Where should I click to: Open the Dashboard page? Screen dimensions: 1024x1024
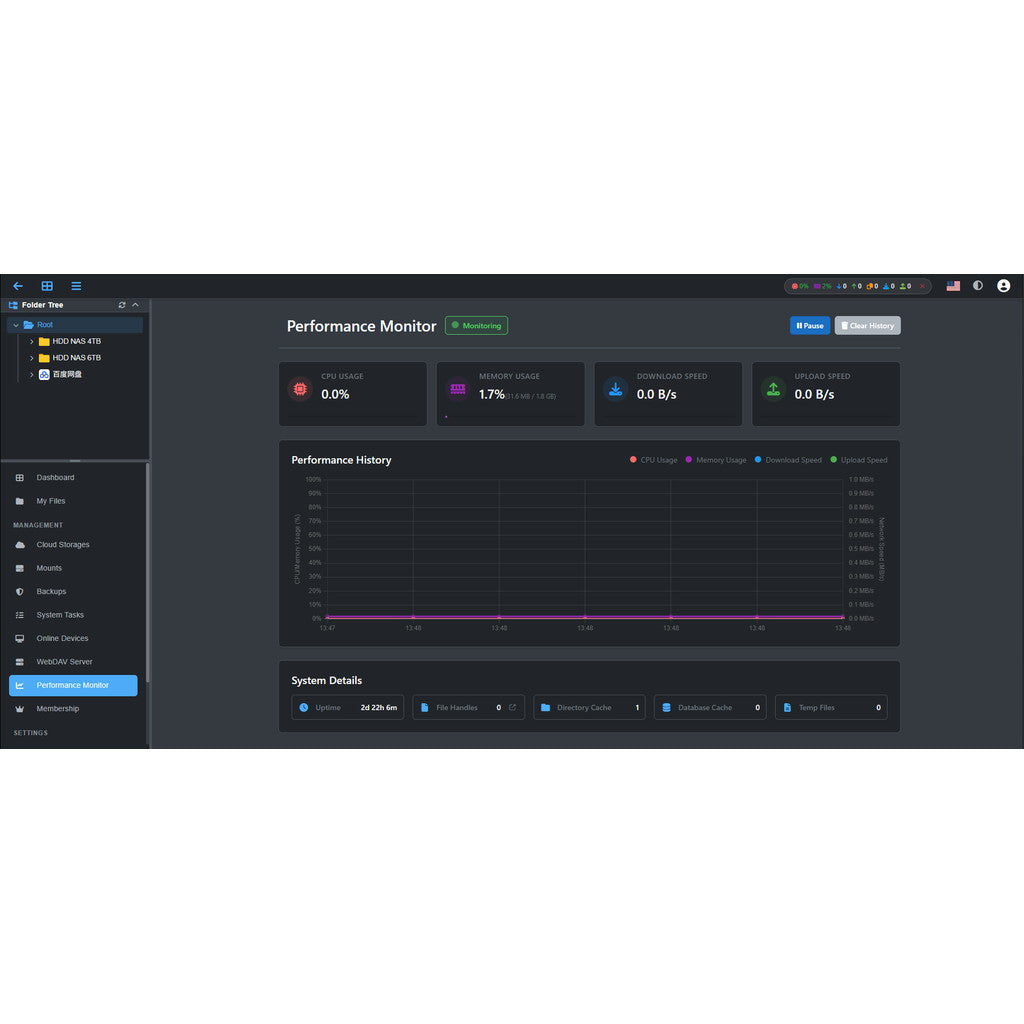[x=73, y=477]
